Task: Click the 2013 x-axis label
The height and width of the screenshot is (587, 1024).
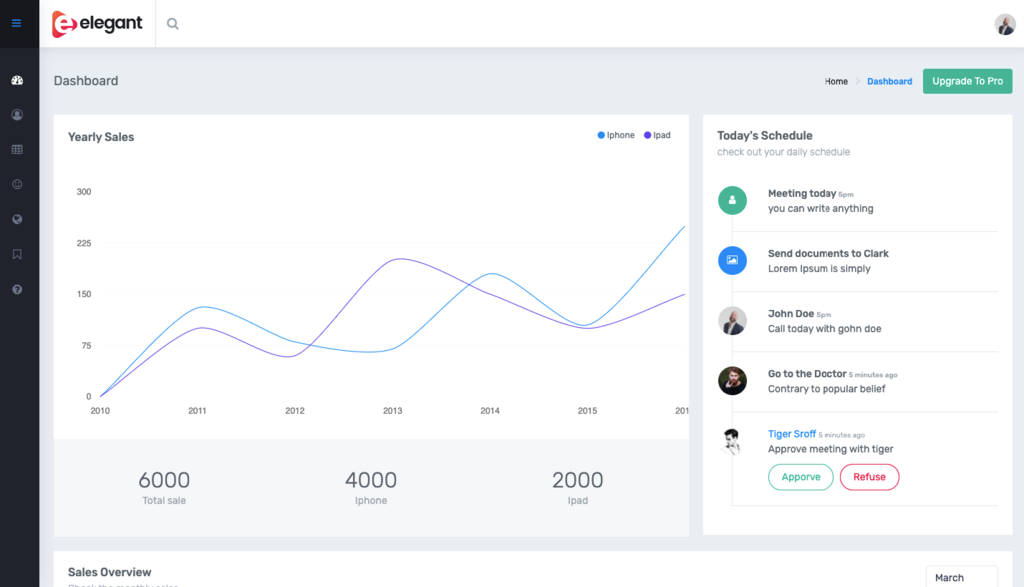Action: coord(392,411)
